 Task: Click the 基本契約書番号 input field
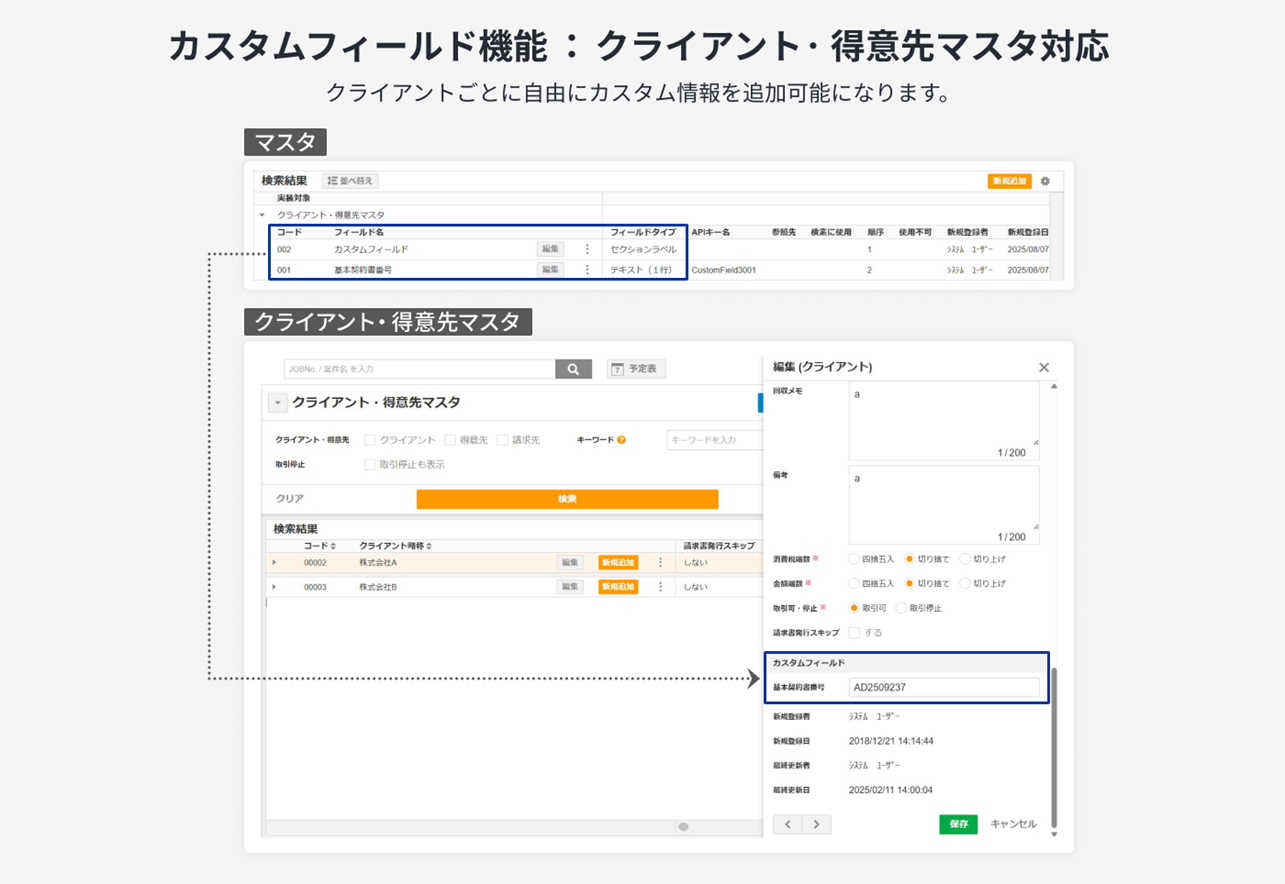point(944,688)
